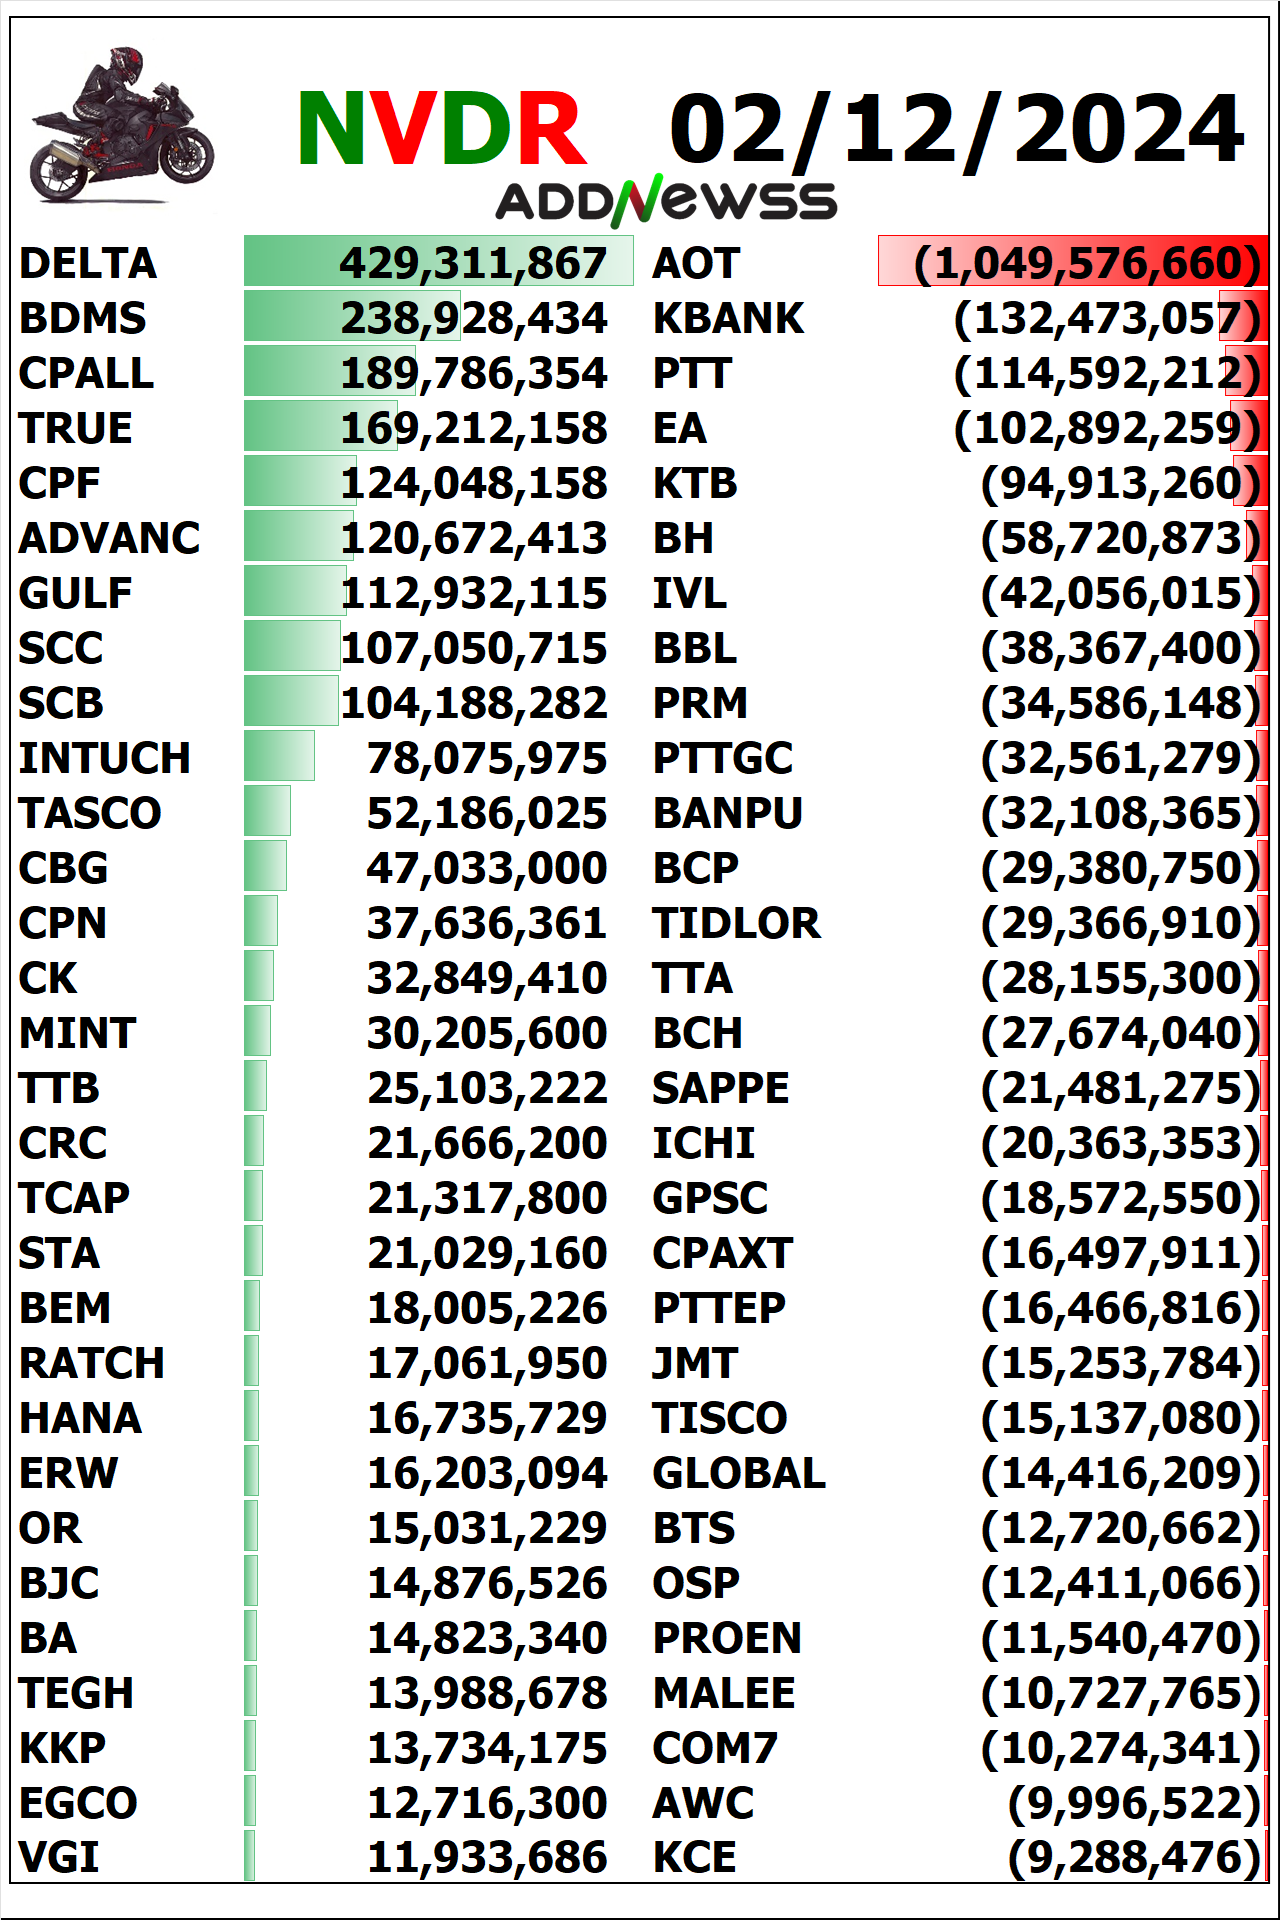
Task: Click the DELTA stock symbol
Action: [88, 263]
